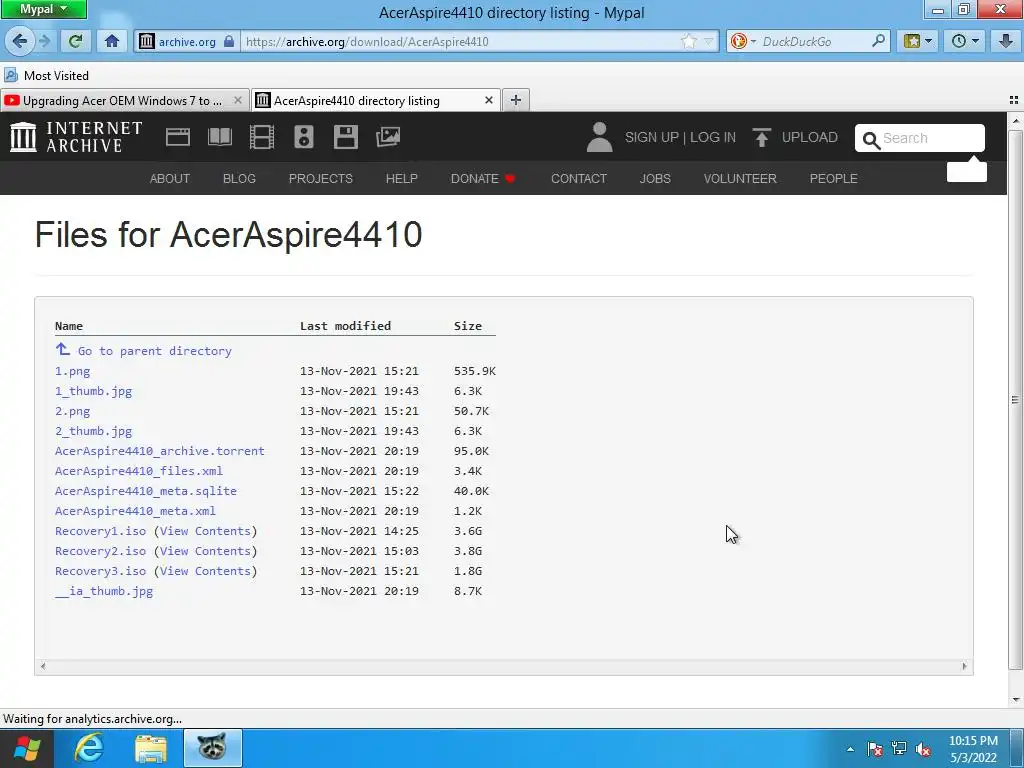Launch Internet Explorer from taskbar
Viewport: 1024px width, 768px height.
pos(89,748)
